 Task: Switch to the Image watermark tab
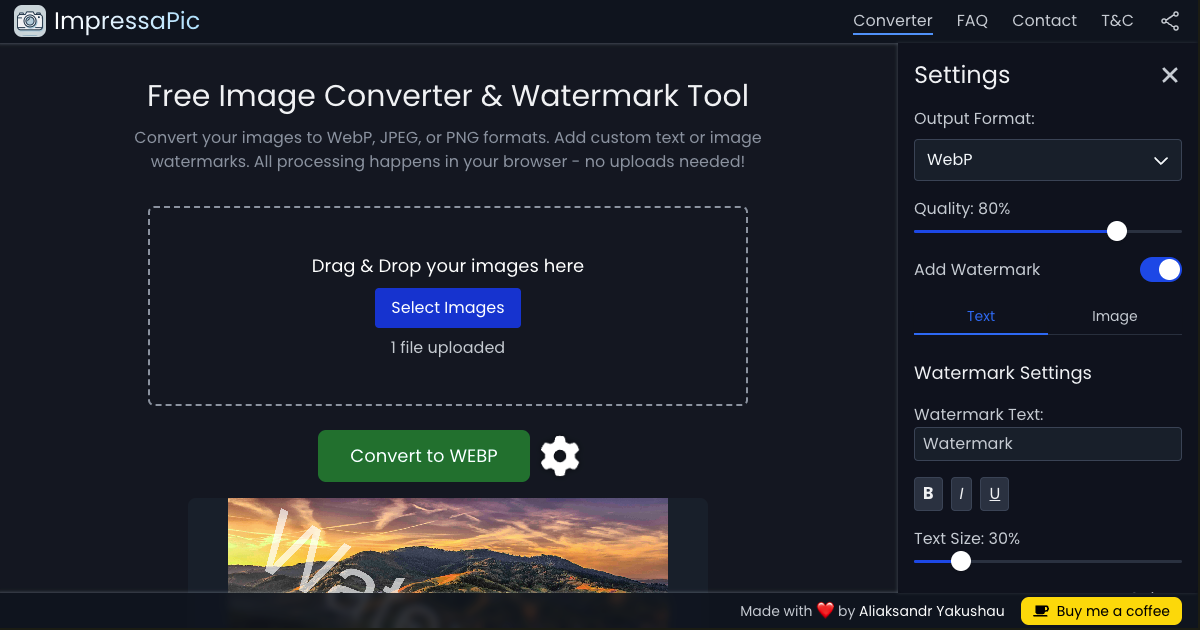click(x=1114, y=316)
